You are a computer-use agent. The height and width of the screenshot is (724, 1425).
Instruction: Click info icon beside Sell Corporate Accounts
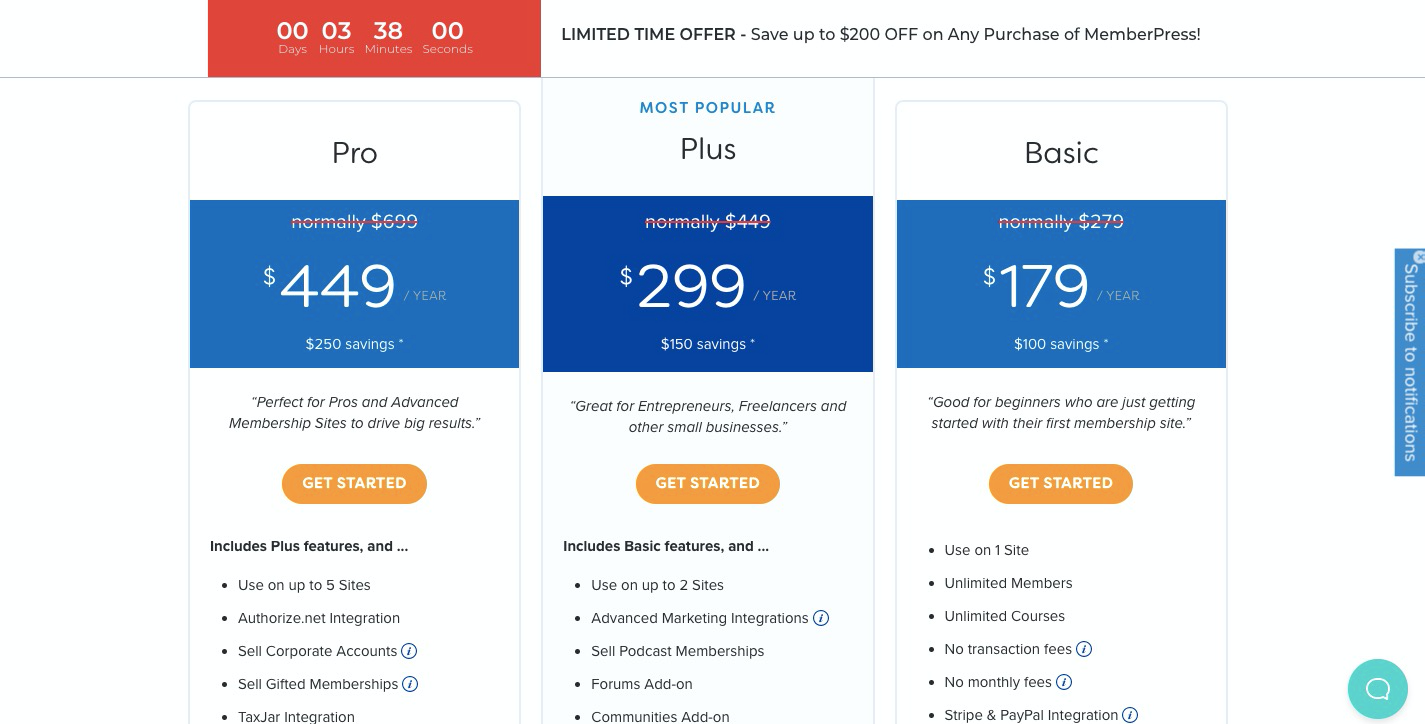pos(409,651)
